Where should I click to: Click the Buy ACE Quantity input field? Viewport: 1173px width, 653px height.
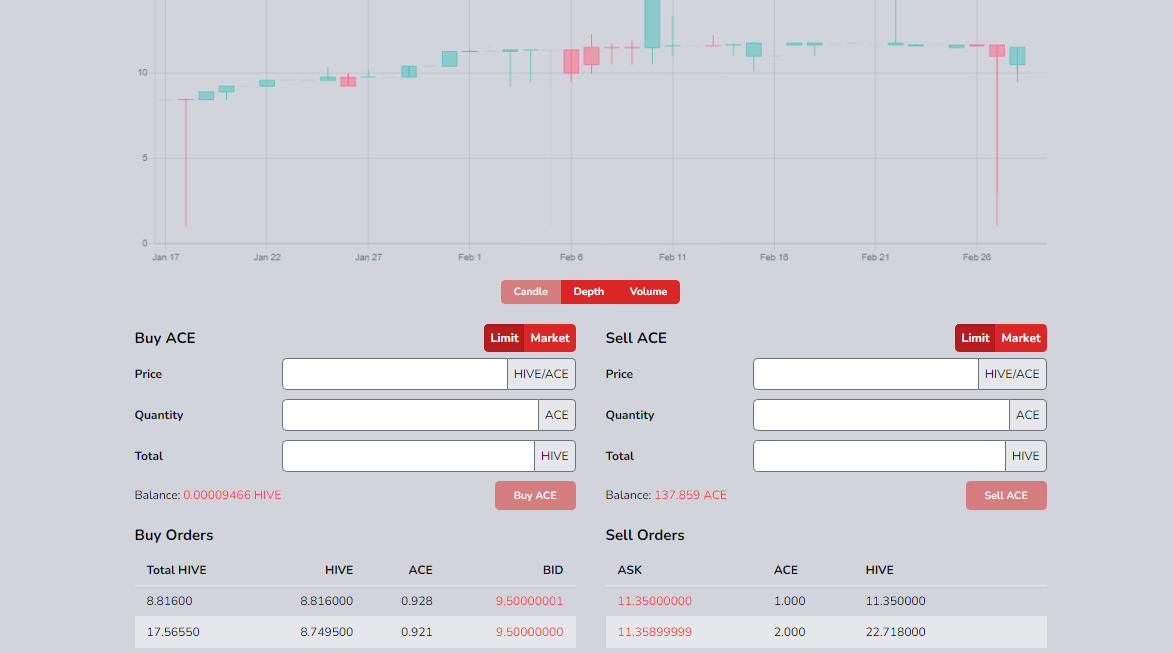[x=410, y=415]
